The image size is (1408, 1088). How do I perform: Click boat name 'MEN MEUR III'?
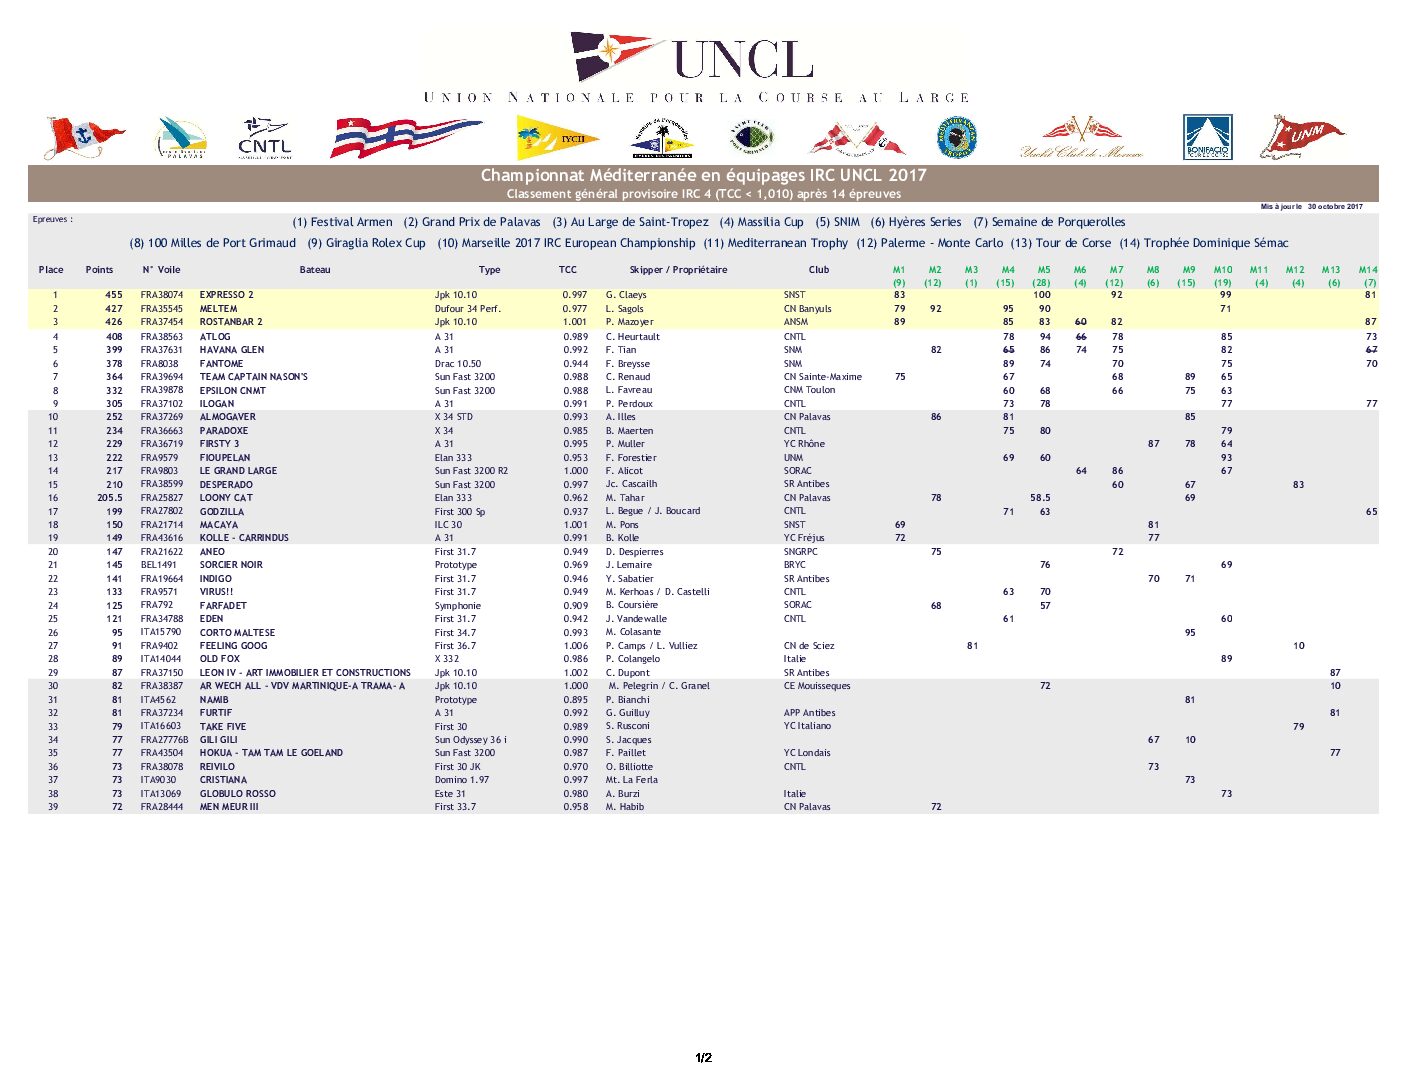[x=229, y=807]
